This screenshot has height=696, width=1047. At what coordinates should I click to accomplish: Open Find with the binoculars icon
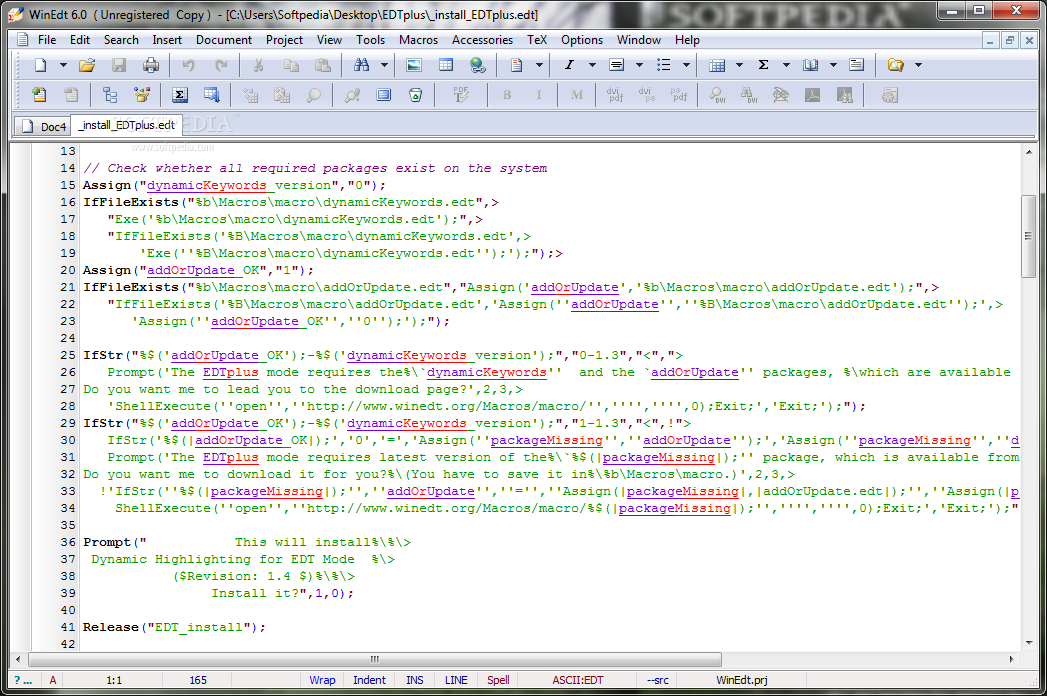click(x=362, y=65)
